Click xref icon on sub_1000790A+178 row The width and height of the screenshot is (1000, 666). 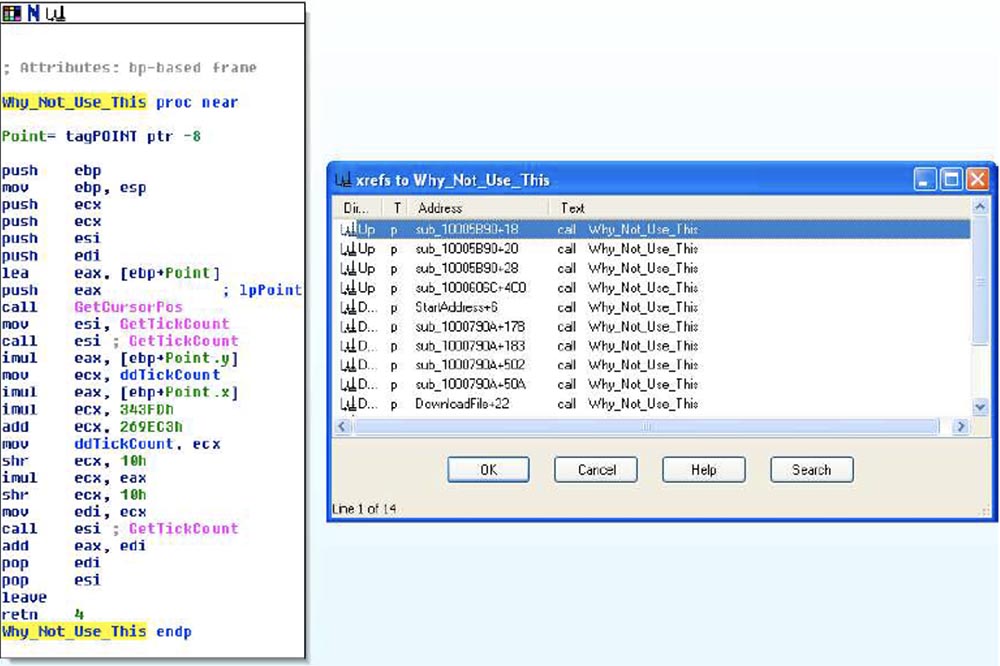[348, 327]
